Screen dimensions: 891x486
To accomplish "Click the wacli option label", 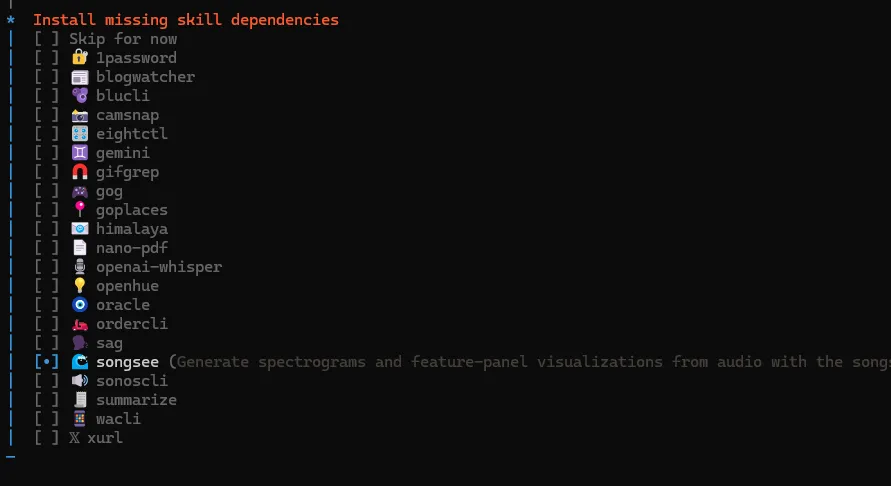I will (118, 419).
